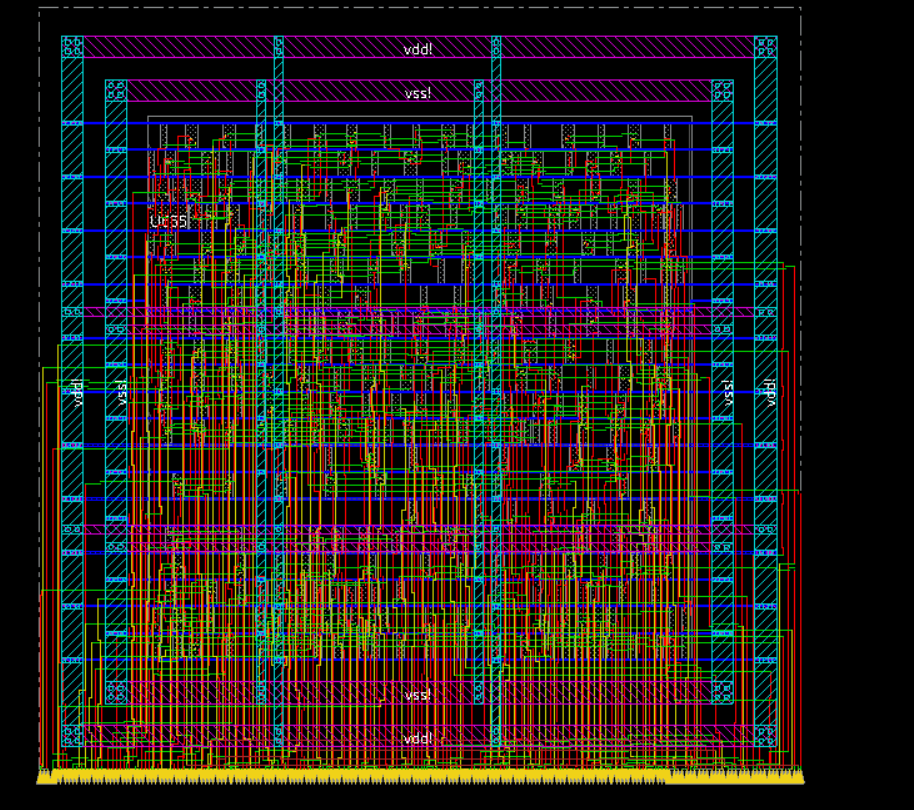Click the bottom vss! ring label
This screenshot has height=810, width=914.
[418, 695]
